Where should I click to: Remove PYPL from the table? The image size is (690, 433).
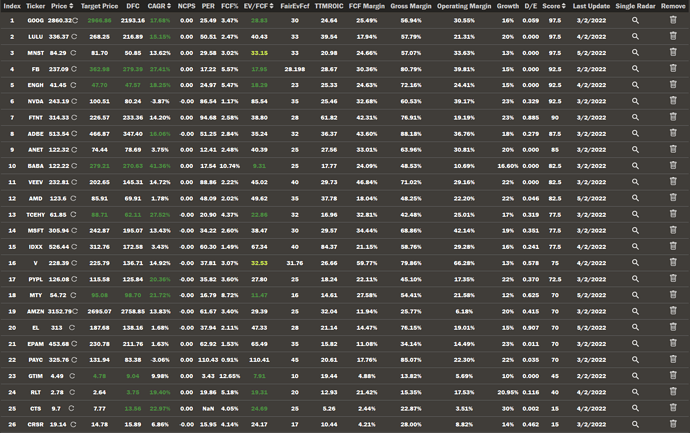coord(673,279)
